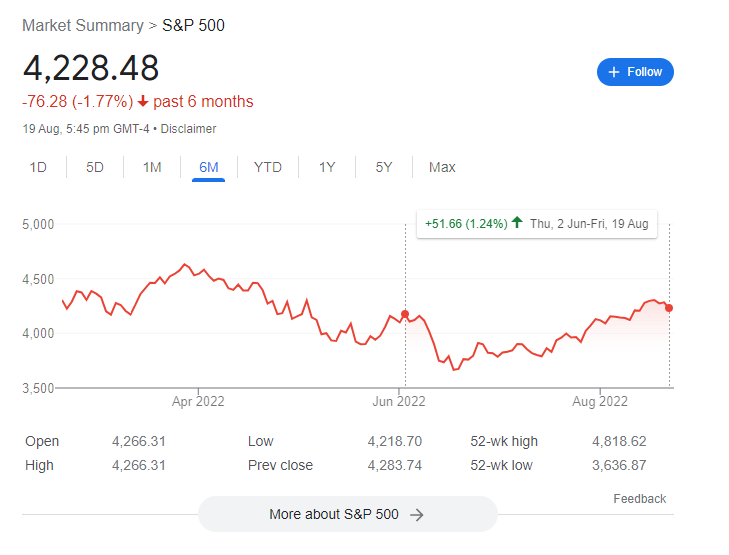Open the Market Summary breadcrumb link
The width and height of the screenshot is (729, 555).
pyautogui.click(x=83, y=26)
